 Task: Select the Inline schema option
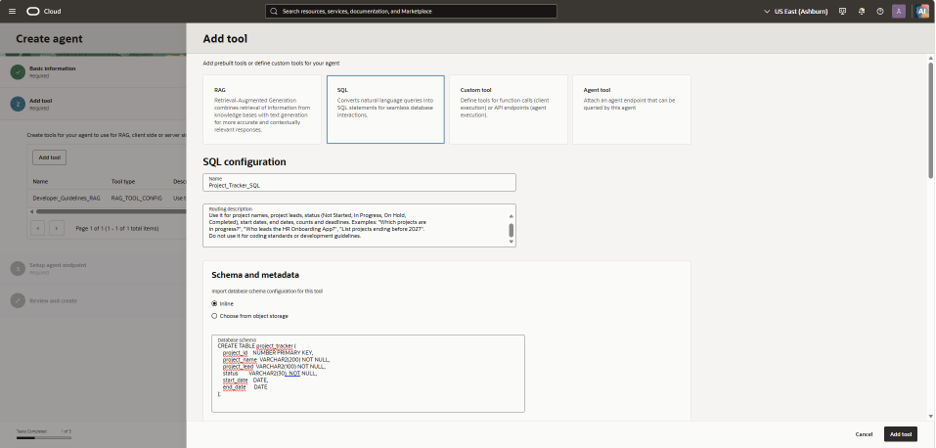[x=214, y=303]
